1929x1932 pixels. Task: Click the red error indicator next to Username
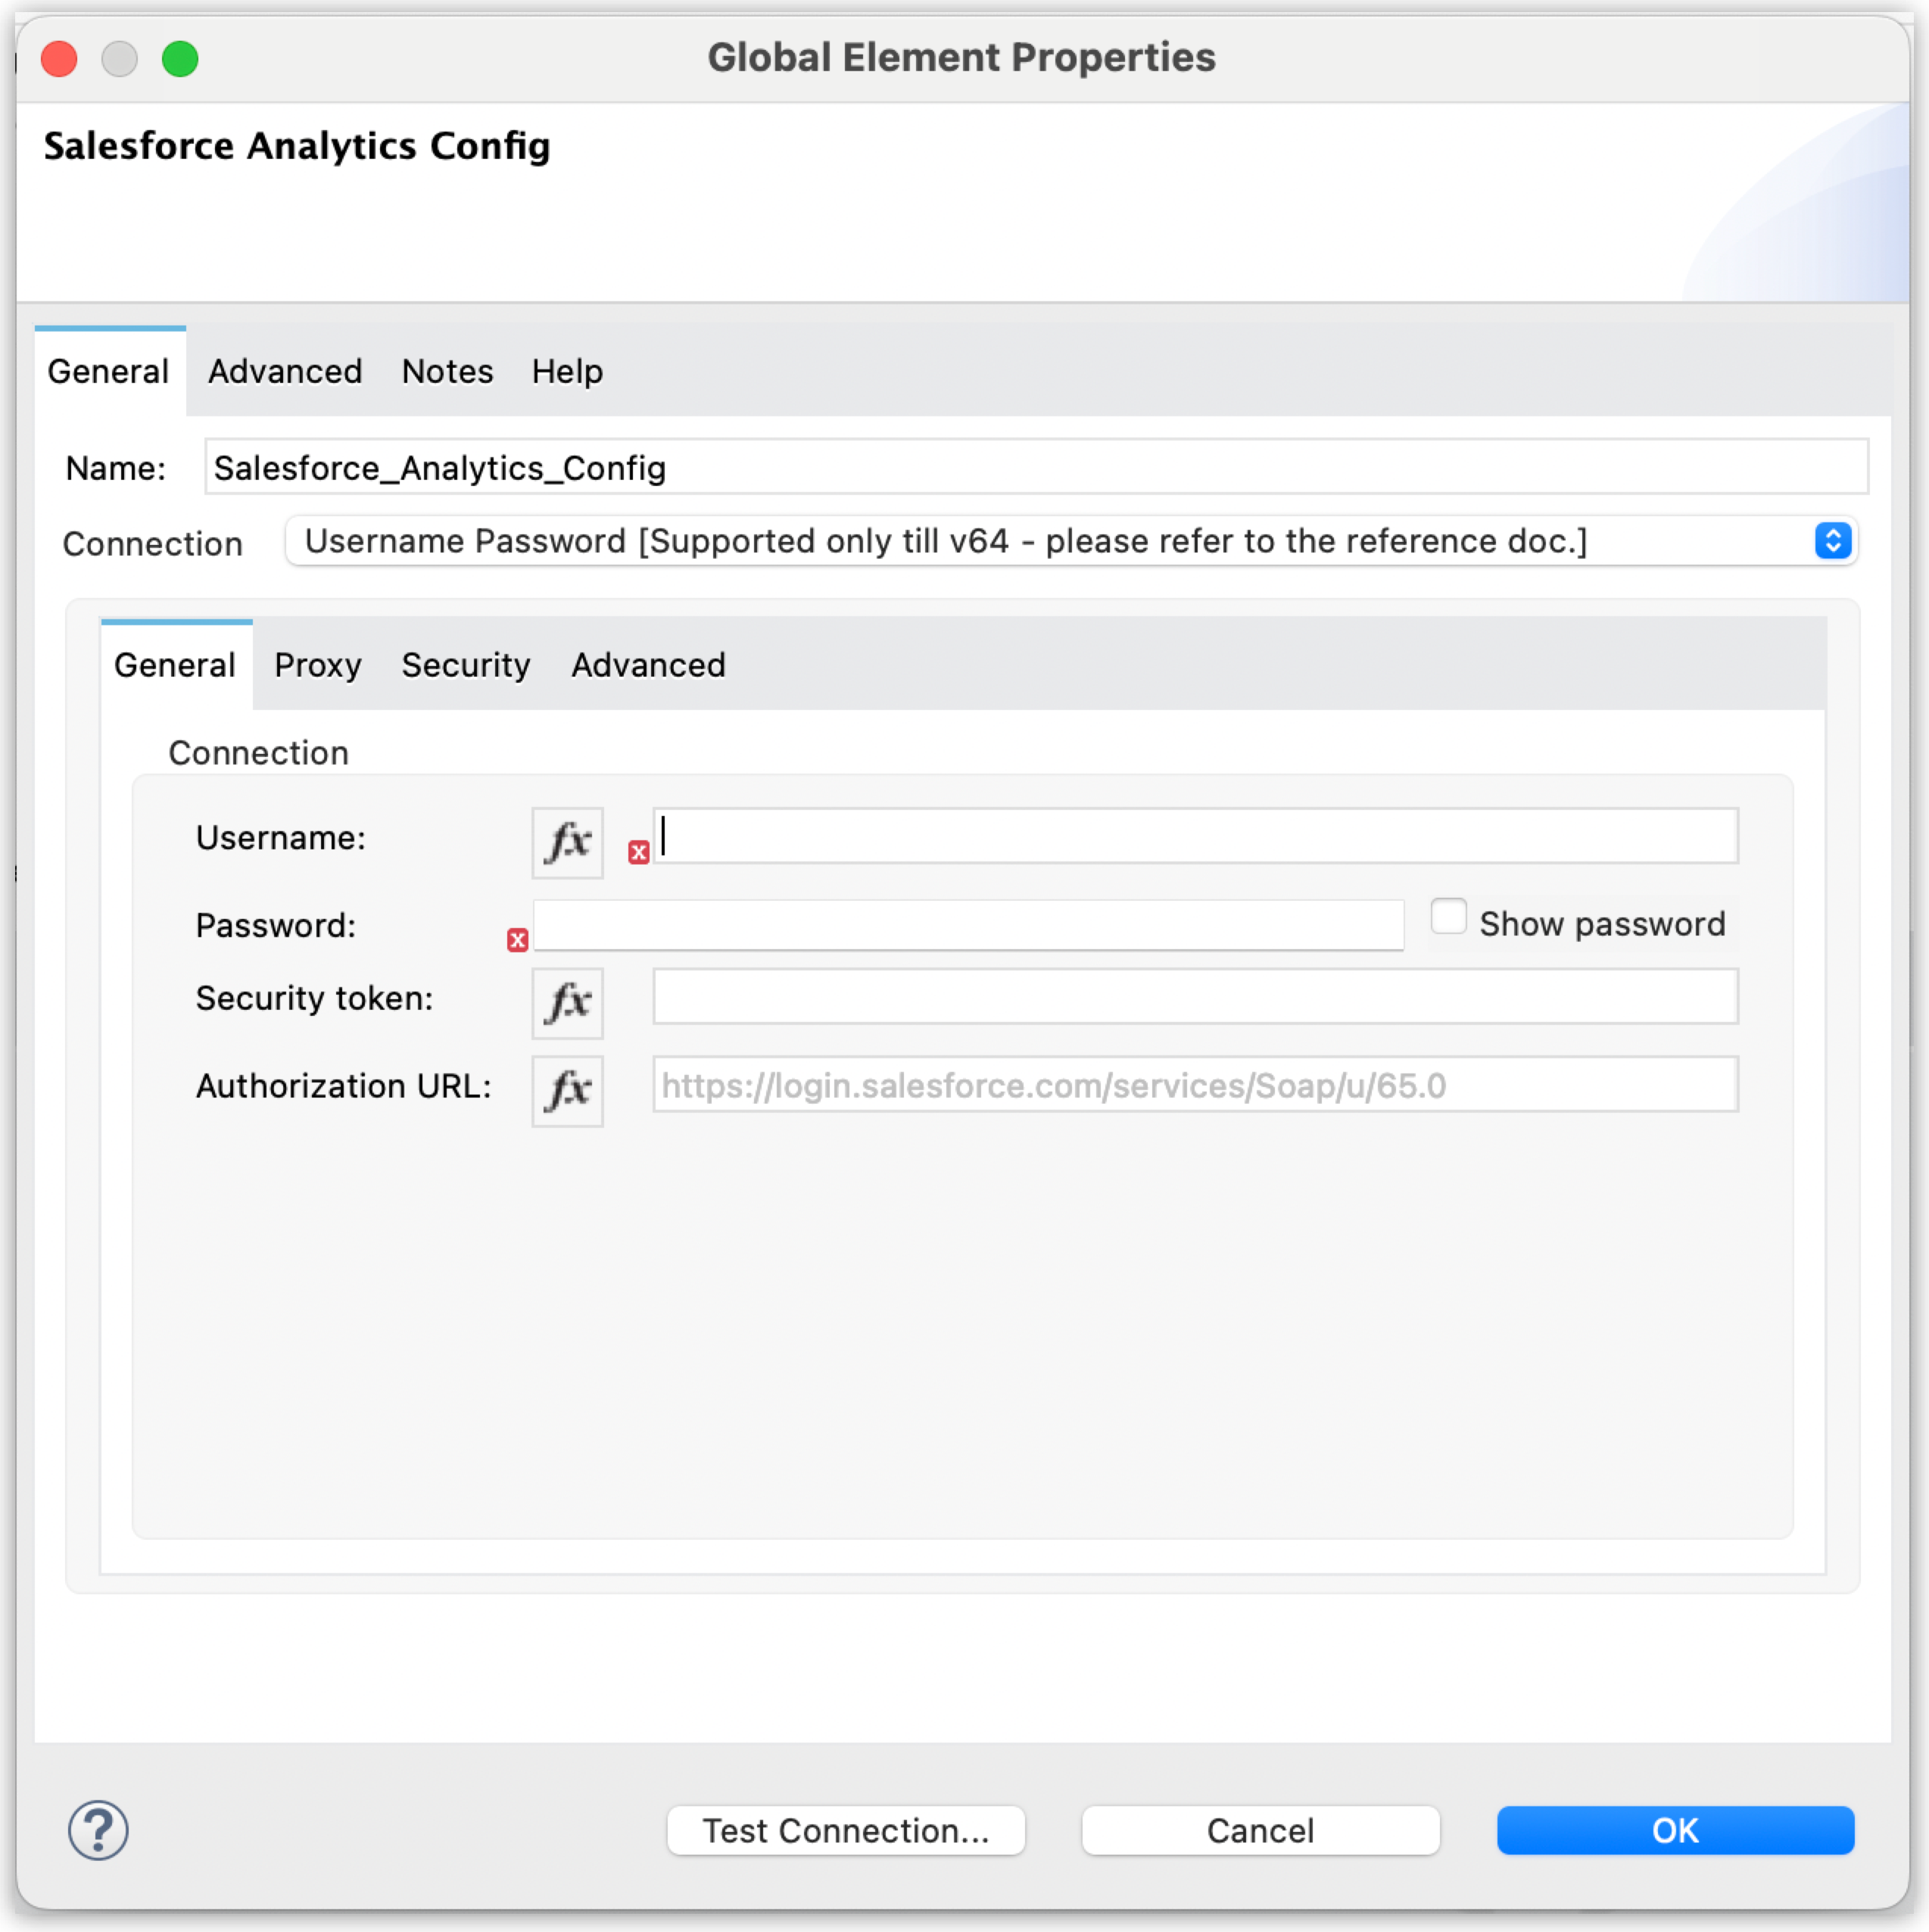click(639, 851)
